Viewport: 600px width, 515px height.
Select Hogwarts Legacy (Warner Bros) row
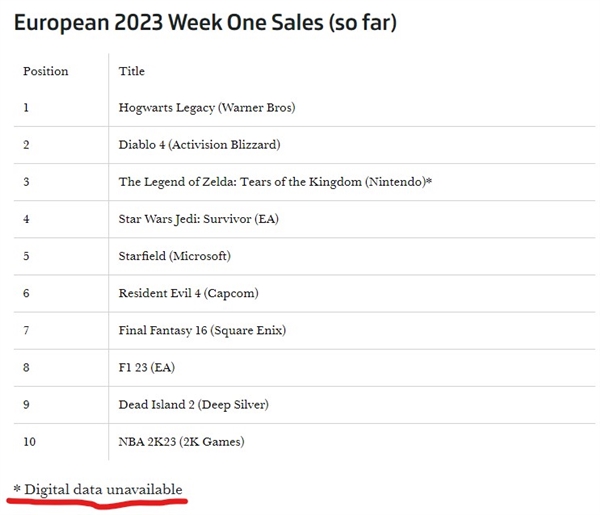point(207,107)
